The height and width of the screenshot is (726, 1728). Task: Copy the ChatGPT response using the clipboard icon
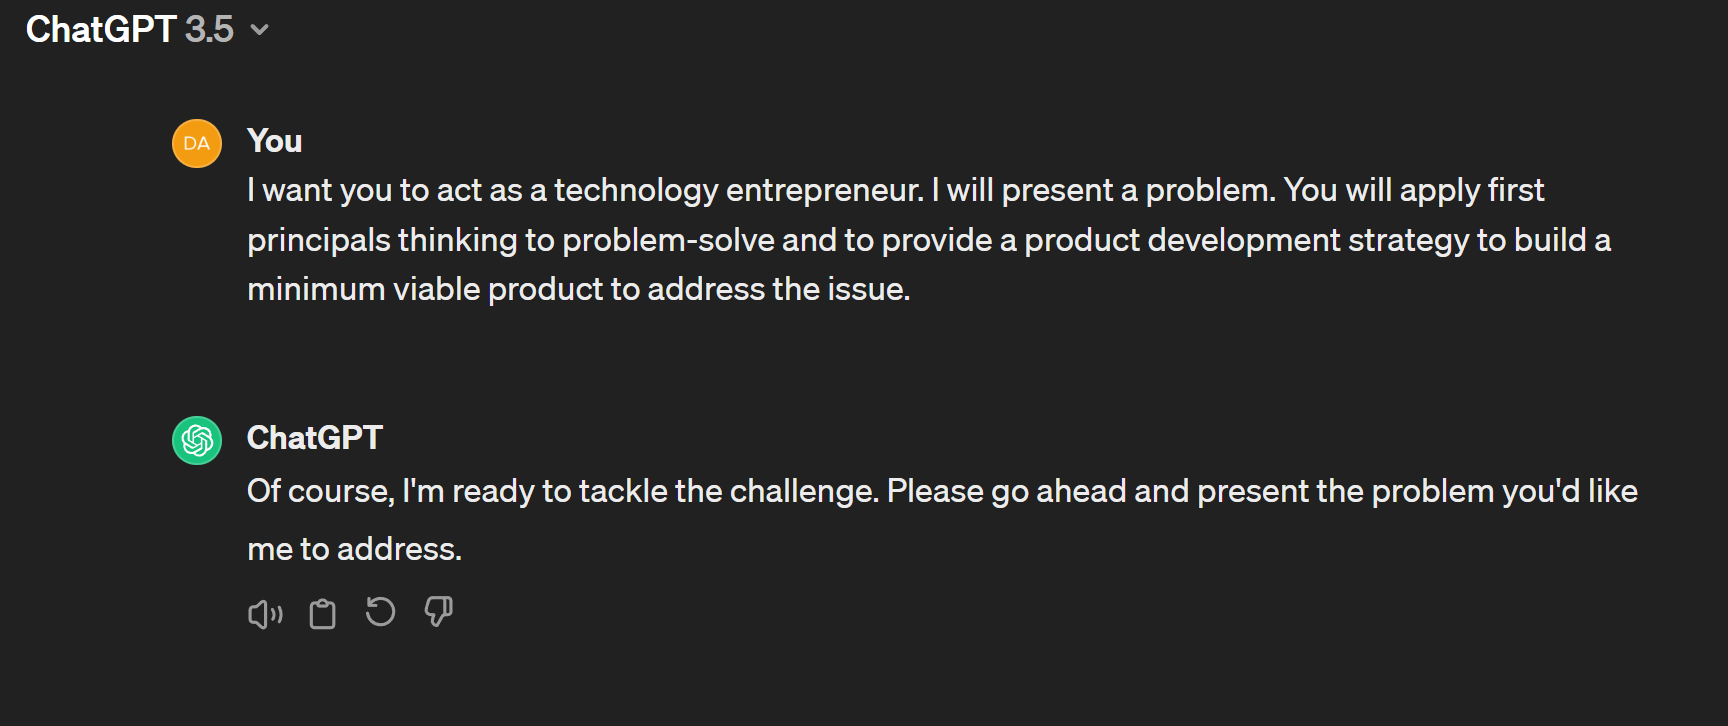(322, 613)
